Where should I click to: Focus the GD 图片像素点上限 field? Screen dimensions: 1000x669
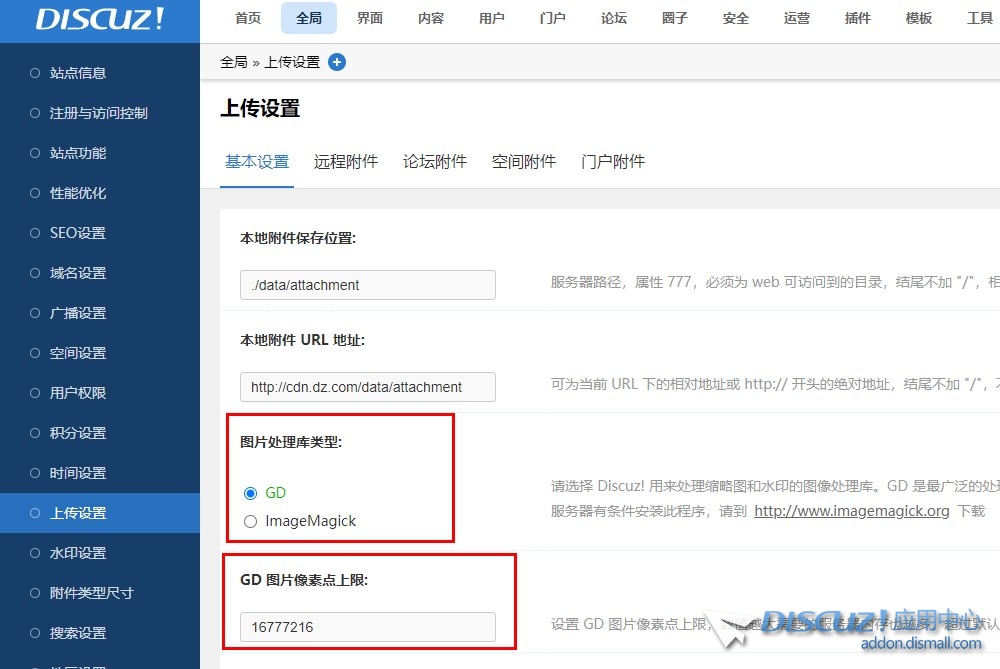tap(368, 627)
